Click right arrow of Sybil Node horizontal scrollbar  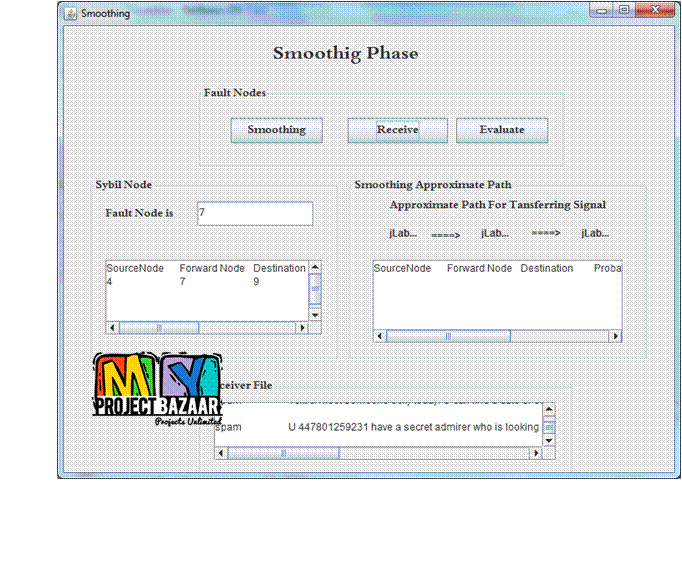pyautogui.click(x=302, y=328)
